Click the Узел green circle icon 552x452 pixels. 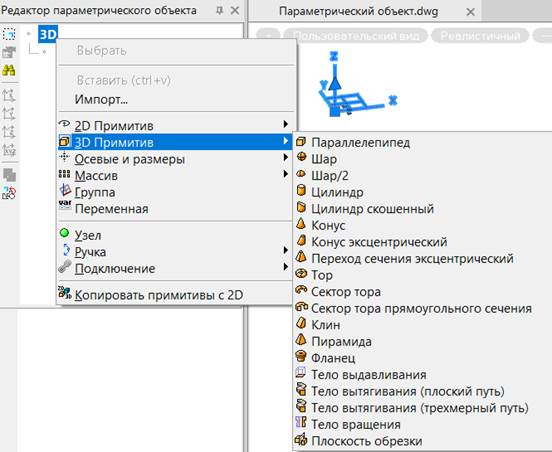(x=64, y=233)
